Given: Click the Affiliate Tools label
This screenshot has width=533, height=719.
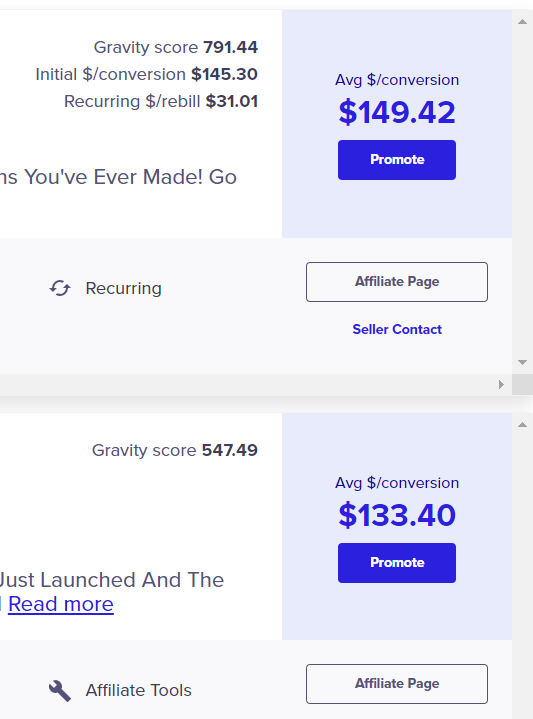Looking at the screenshot, I should pos(139,691).
